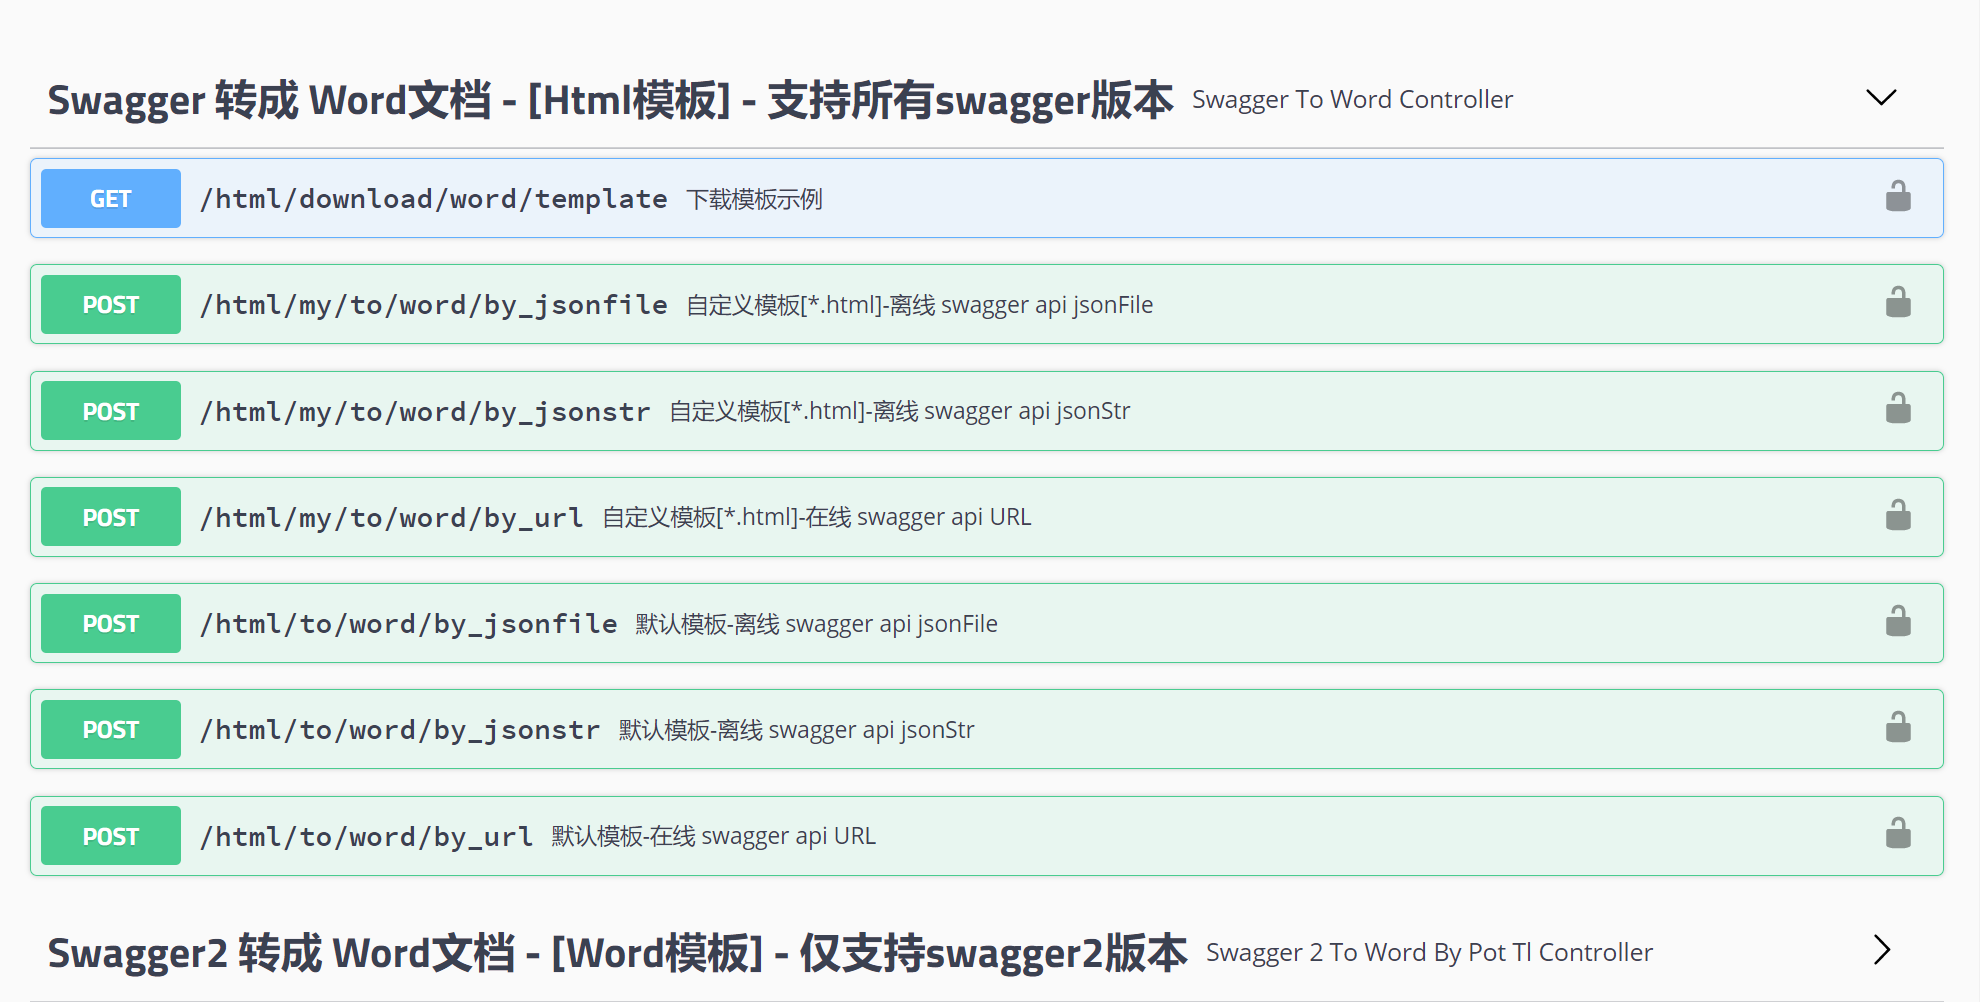Image resolution: width=1980 pixels, height=1002 pixels.
Task: Click '默认模板-离线 swagger api jsonStr' description
Action: click(x=796, y=730)
